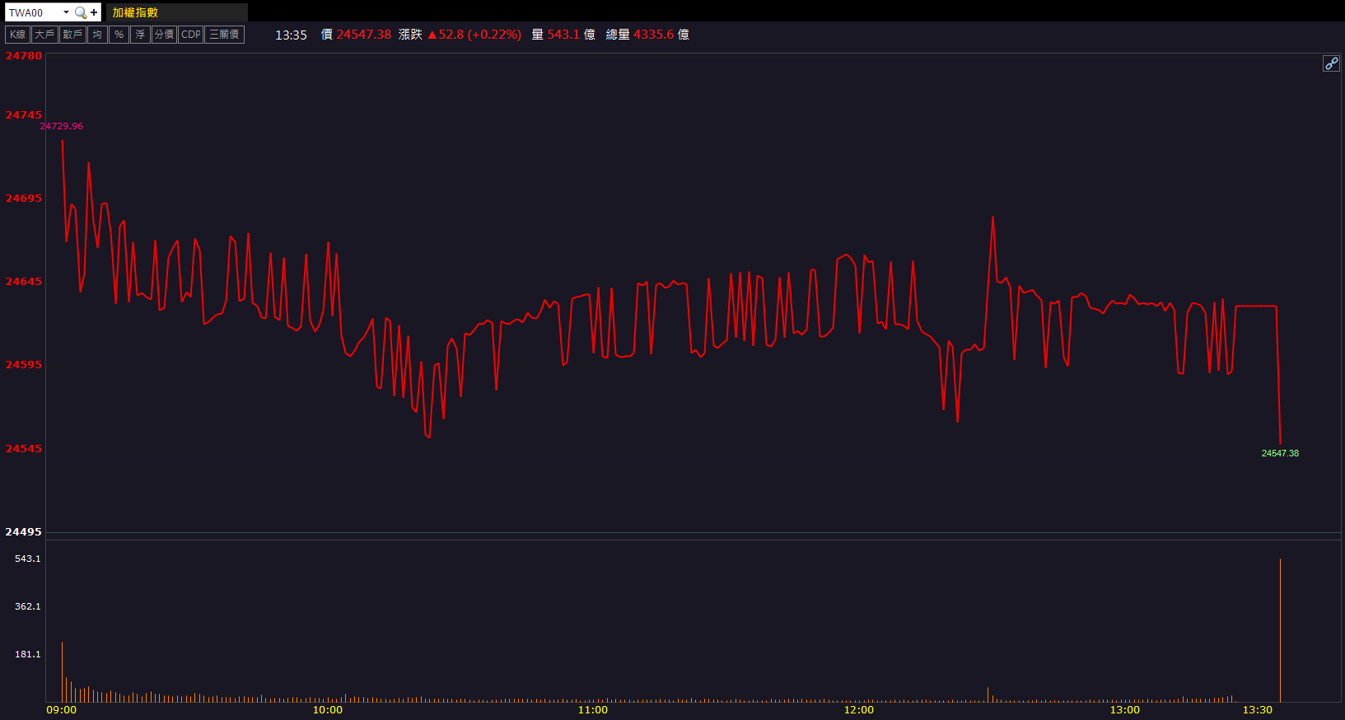Click the 24780 y-axis label
This screenshot has height=720, width=1345.
[x=24, y=56]
